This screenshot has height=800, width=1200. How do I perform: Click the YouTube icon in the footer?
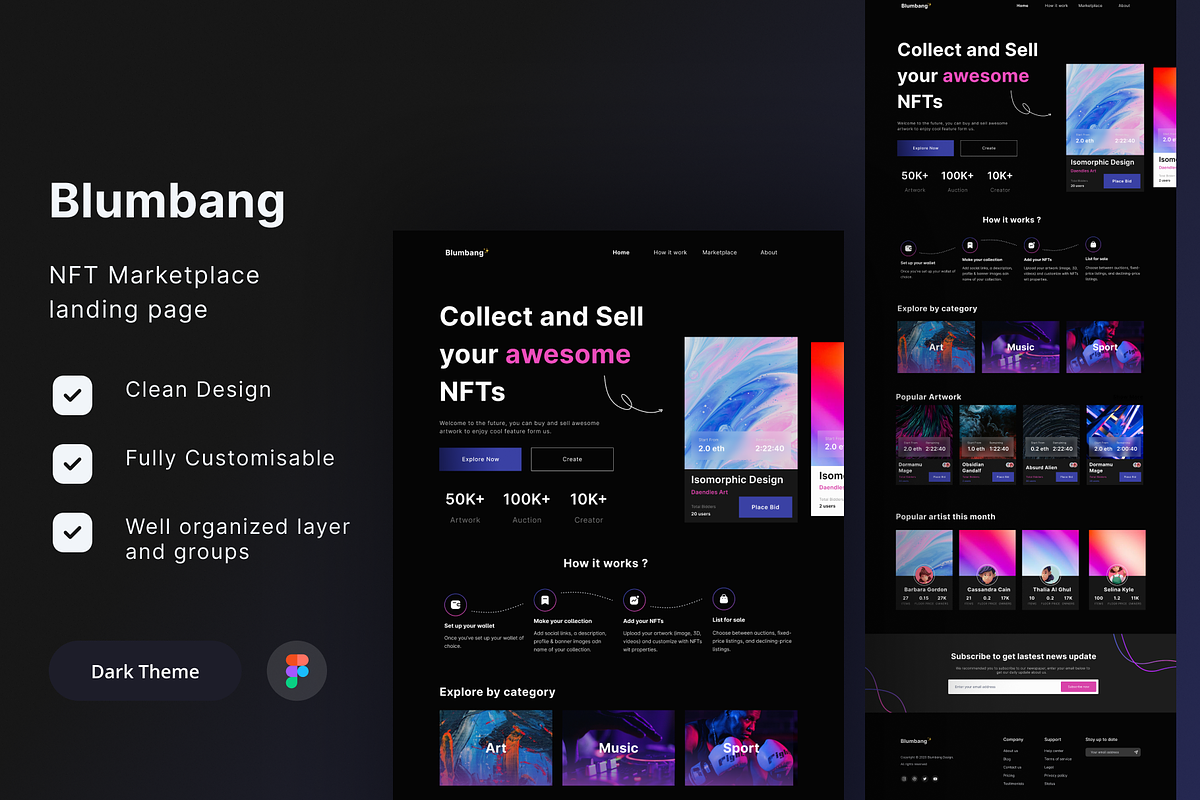935,779
